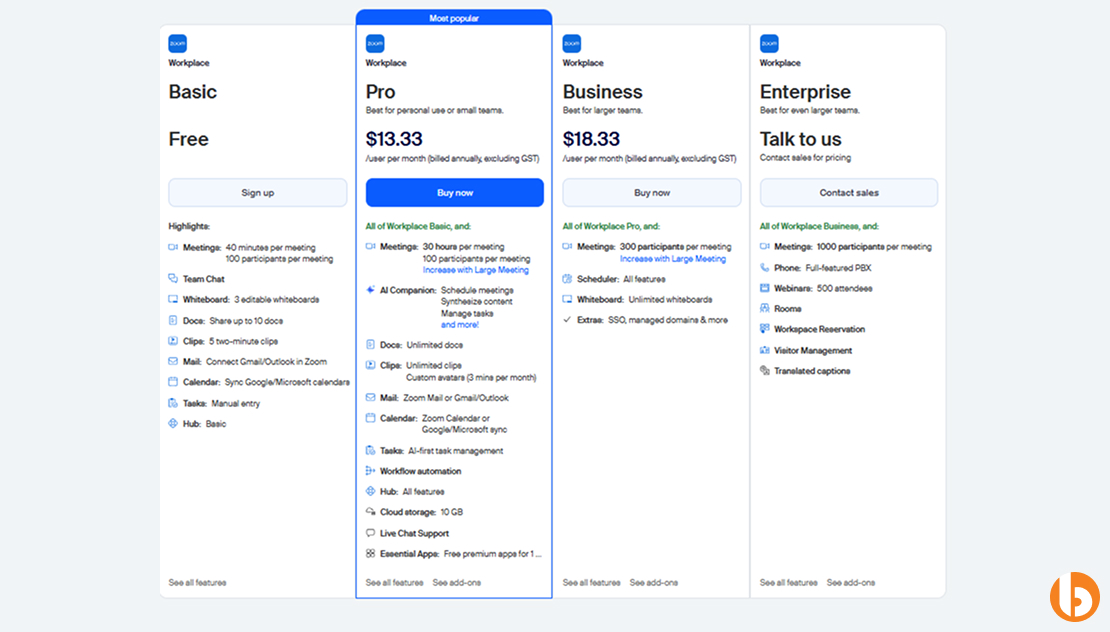Click 'Docs: Unlimited docs' in Pro plan
The image size is (1110, 632).
[421, 345]
